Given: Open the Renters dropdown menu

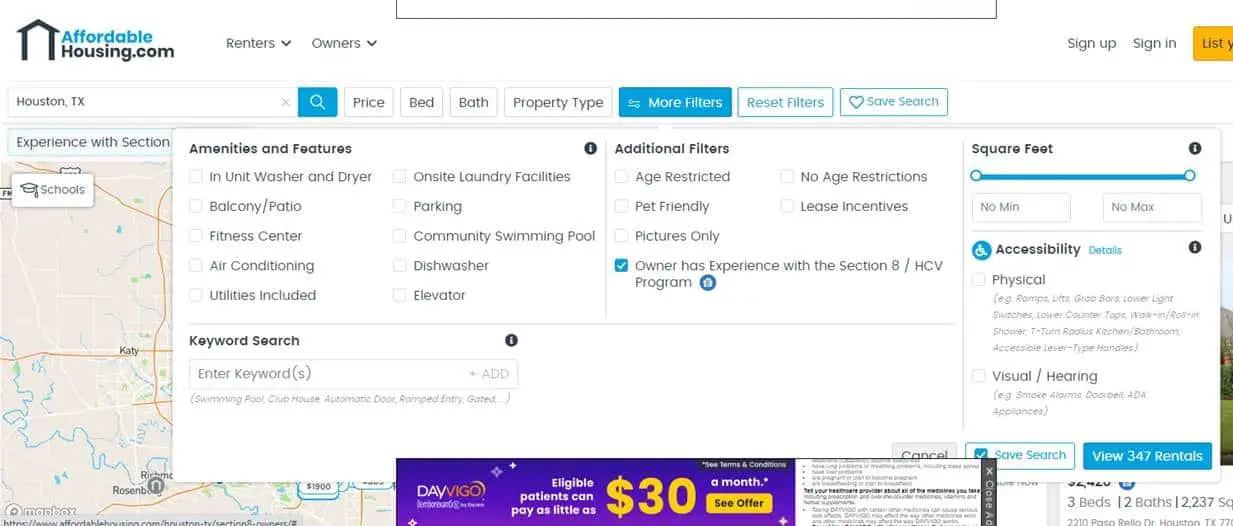Looking at the screenshot, I should coord(258,43).
